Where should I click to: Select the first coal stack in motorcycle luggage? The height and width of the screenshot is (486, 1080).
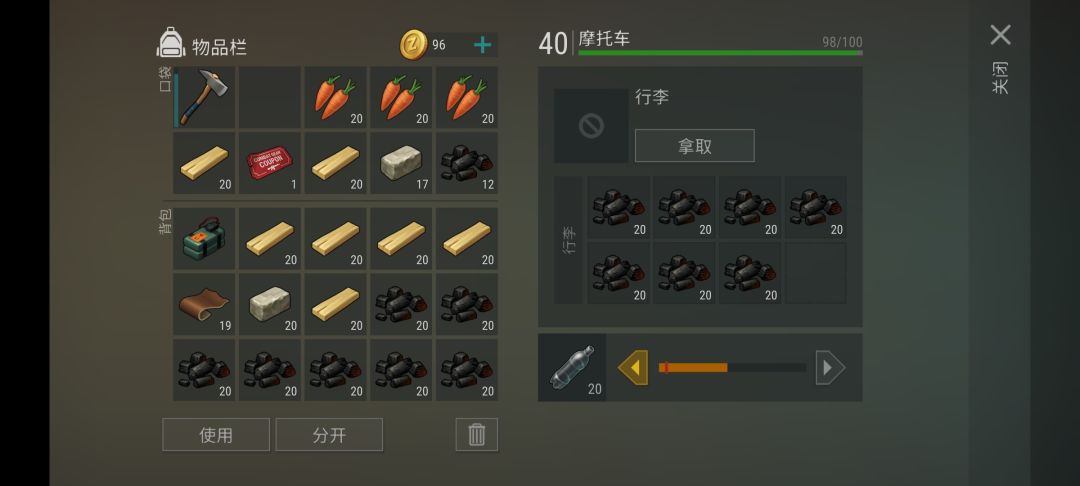pyautogui.click(x=619, y=207)
